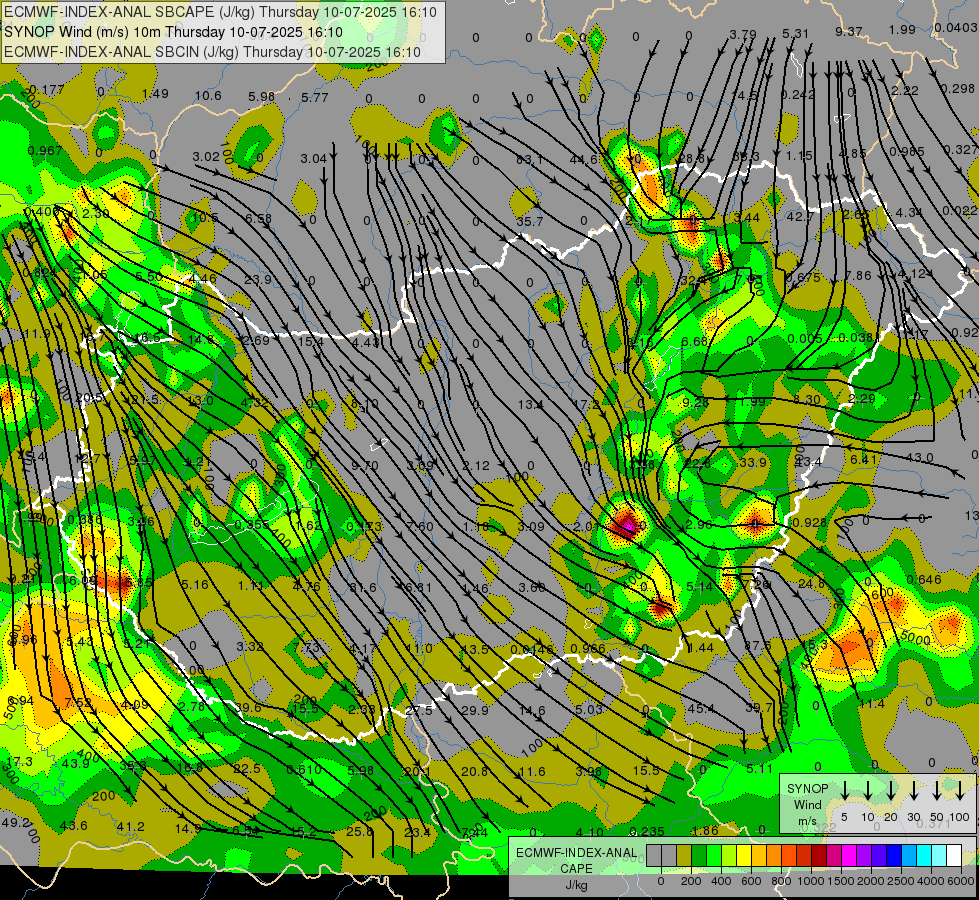The height and width of the screenshot is (900, 979).
Task: Select the yellow-green swatch right of 400 tick
Action: coord(729,855)
